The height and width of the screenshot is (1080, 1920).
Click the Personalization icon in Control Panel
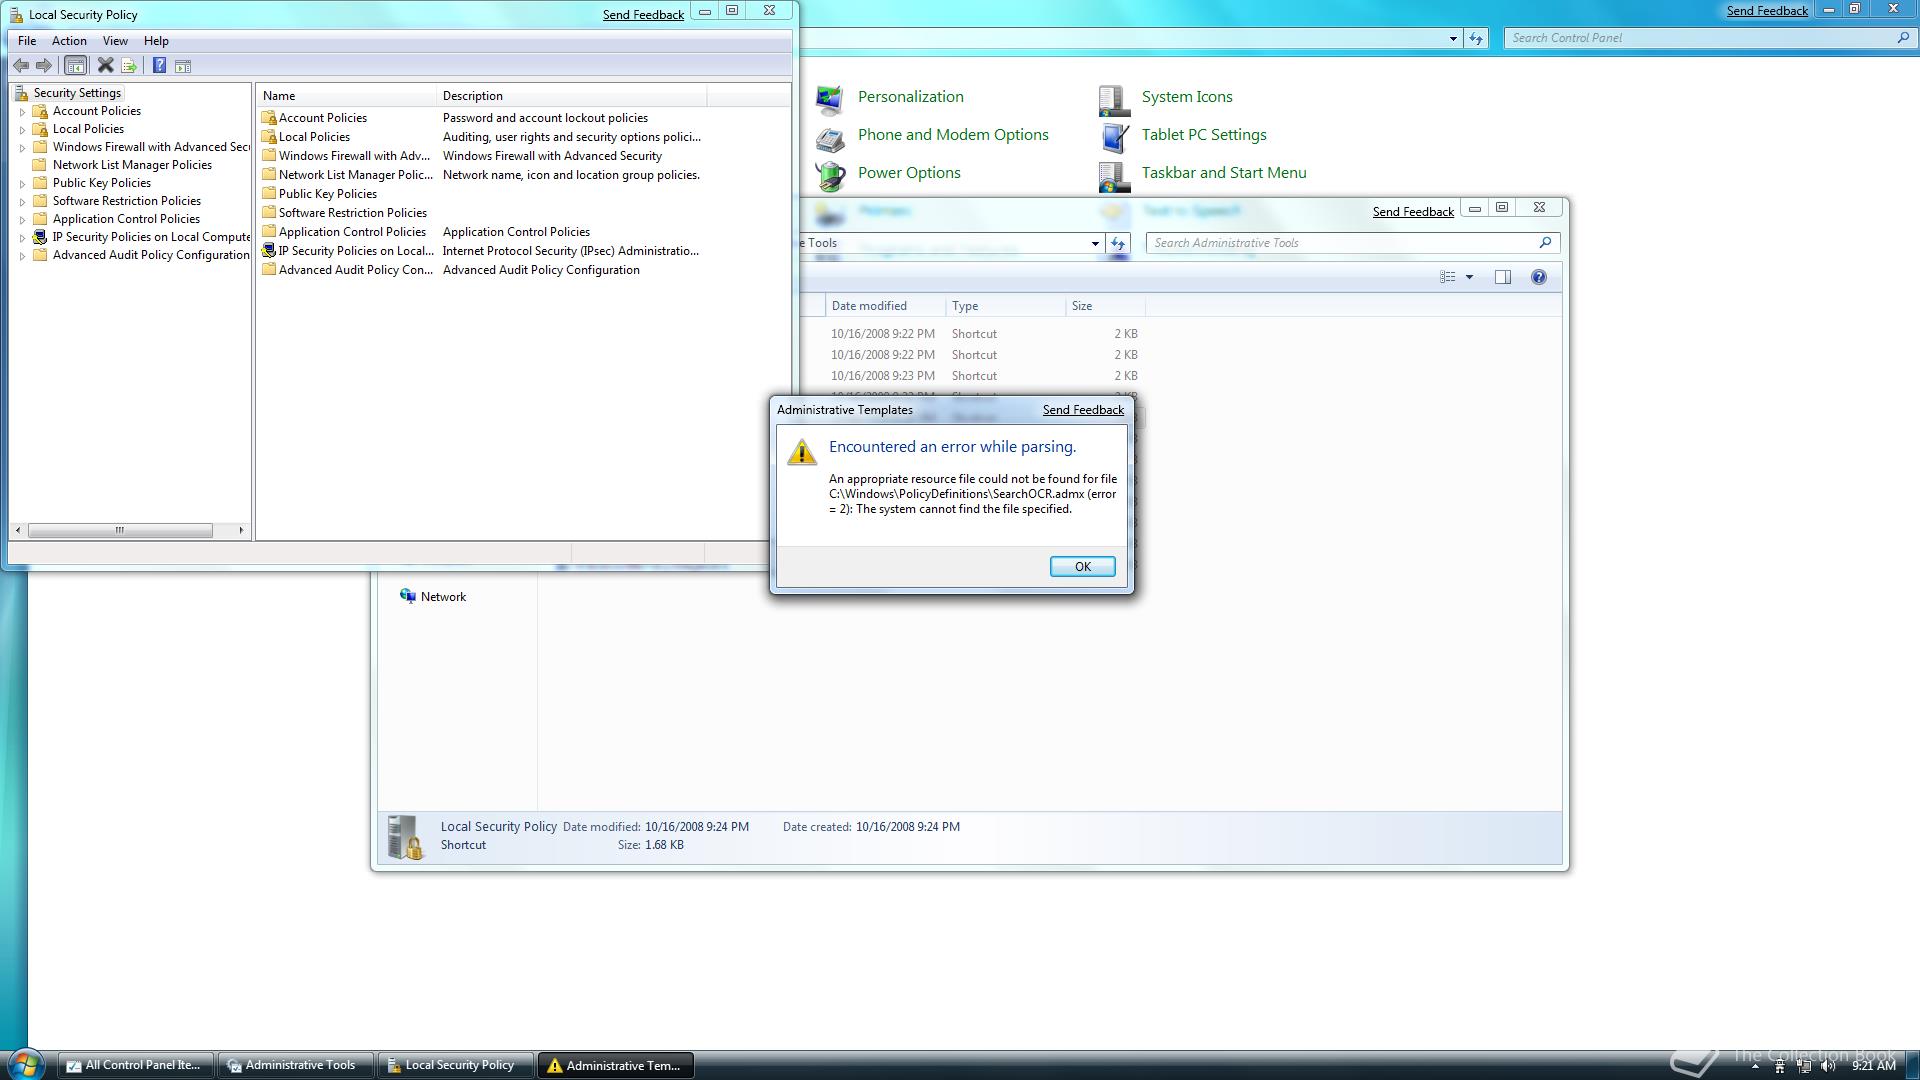829,99
